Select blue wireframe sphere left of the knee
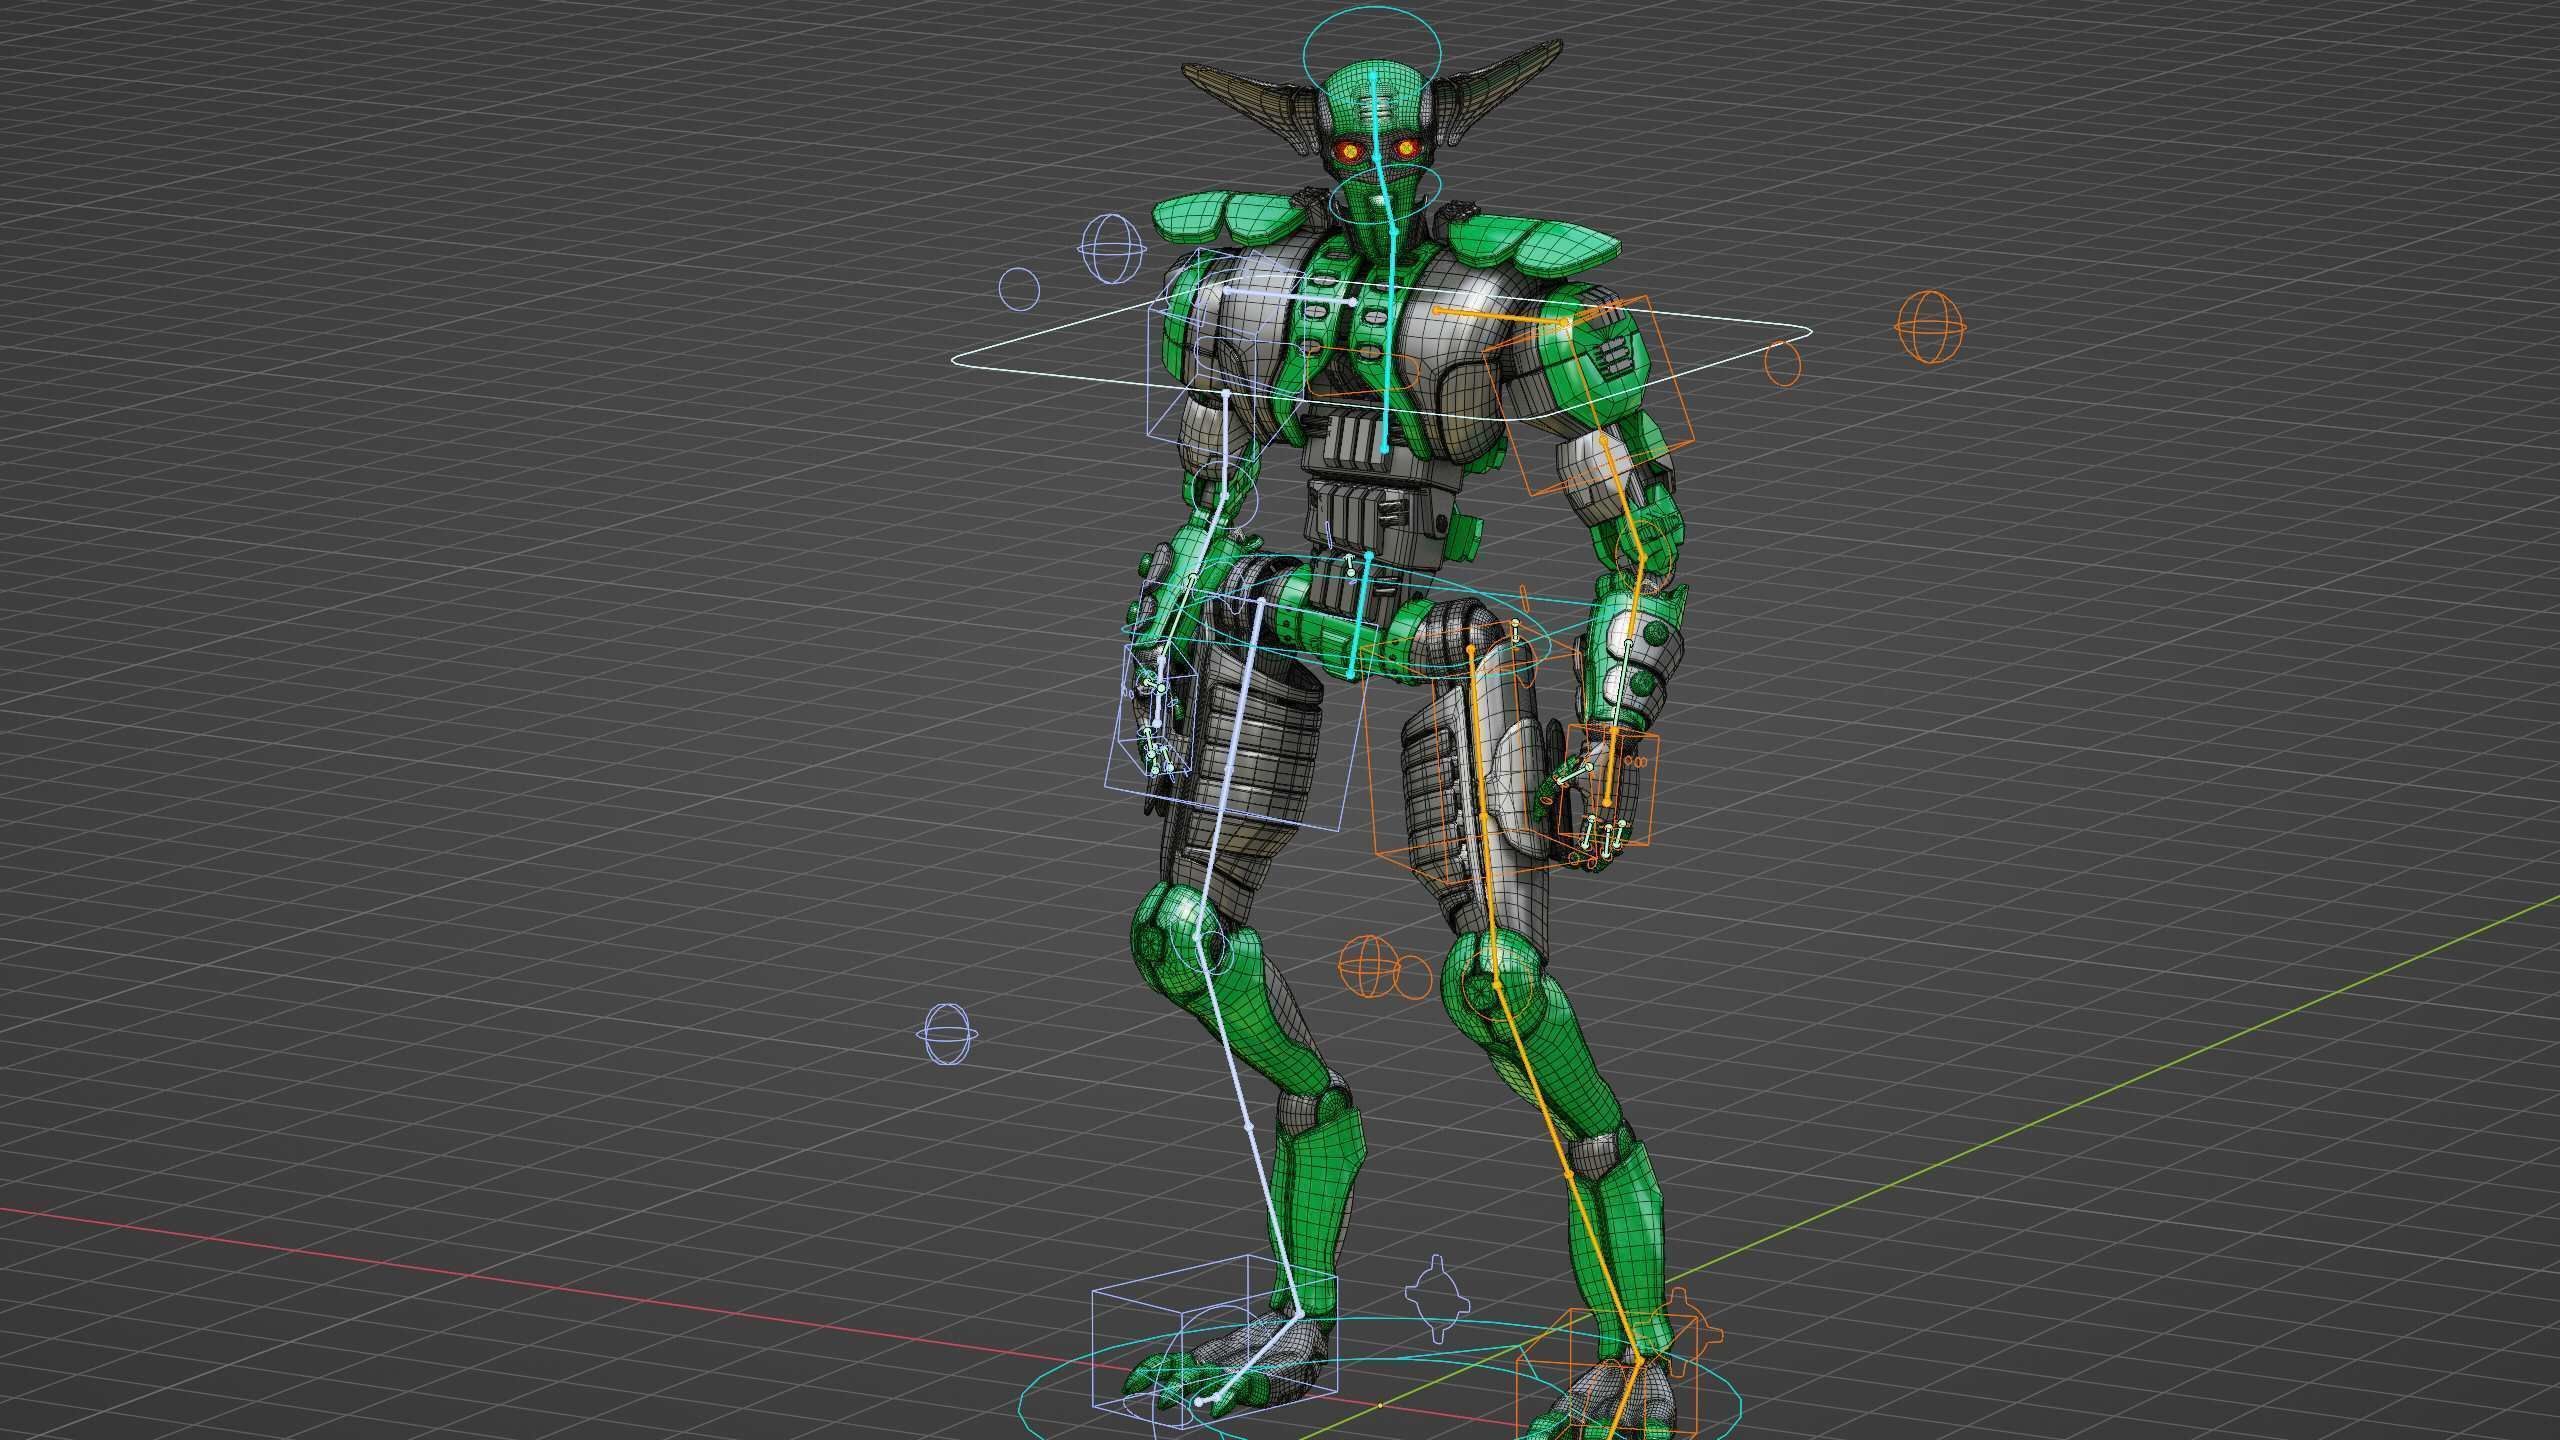This screenshot has width=2560, height=1440. (x=945, y=1035)
